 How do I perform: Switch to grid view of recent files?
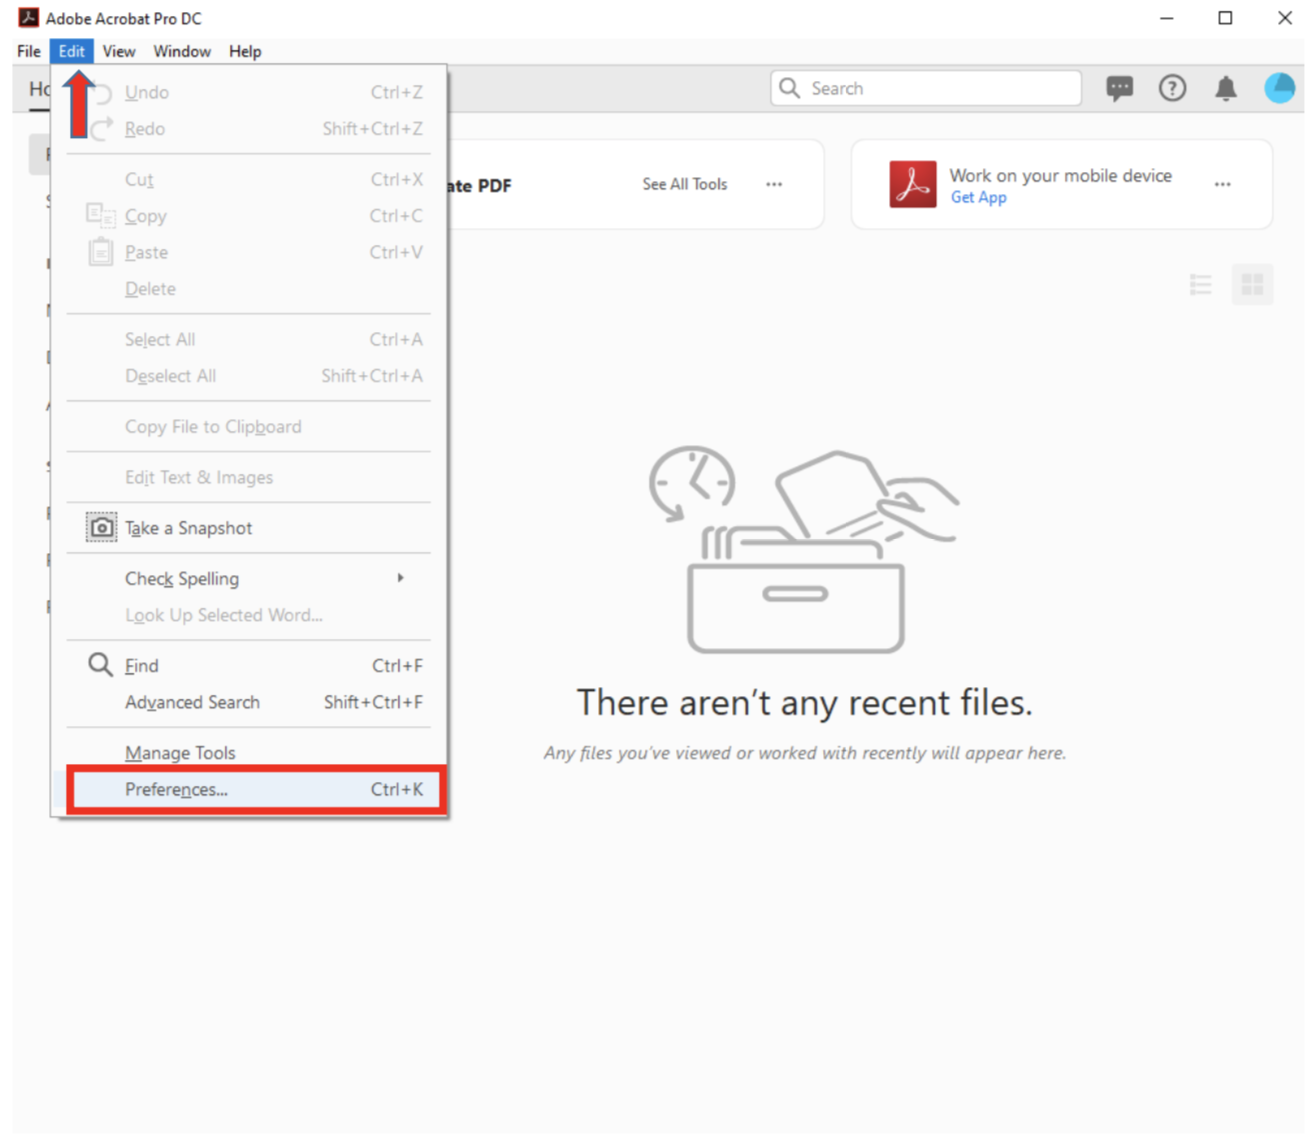tap(1253, 284)
